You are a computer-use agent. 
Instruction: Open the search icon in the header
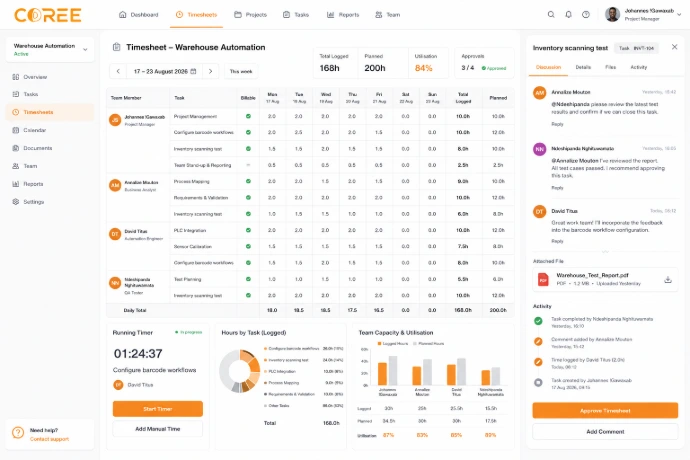click(x=551, y=15)
